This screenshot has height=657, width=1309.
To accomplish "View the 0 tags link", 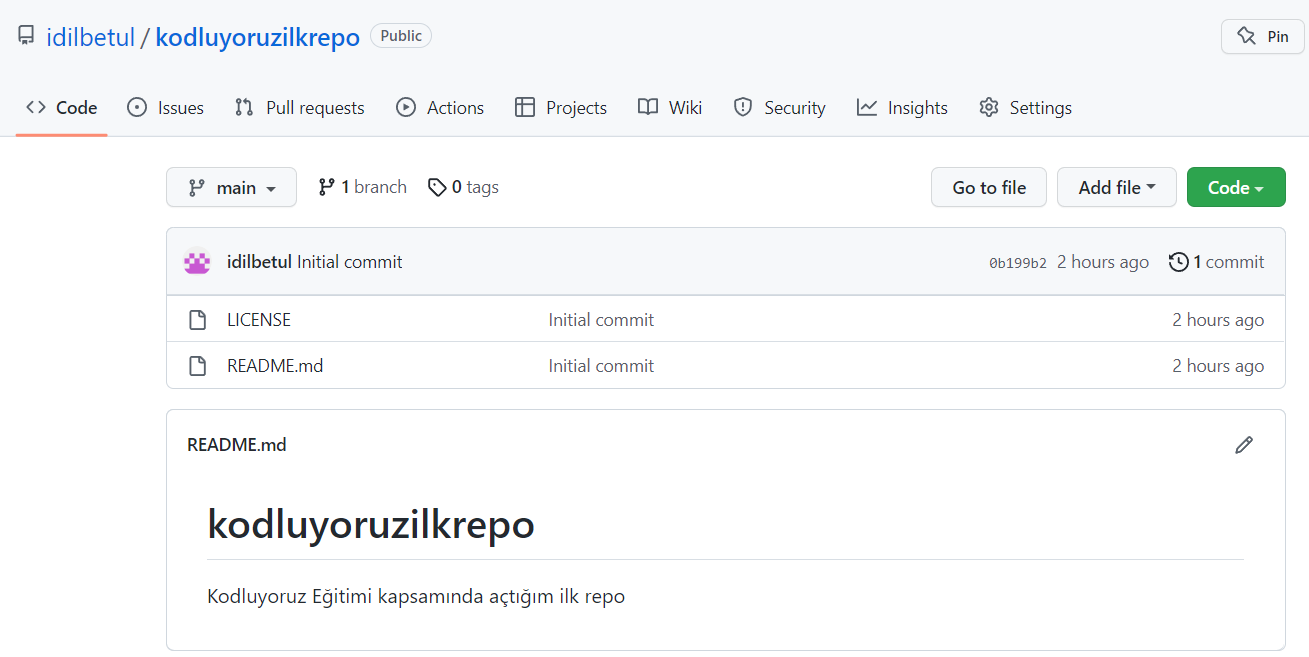I will [x=463, y=187].
